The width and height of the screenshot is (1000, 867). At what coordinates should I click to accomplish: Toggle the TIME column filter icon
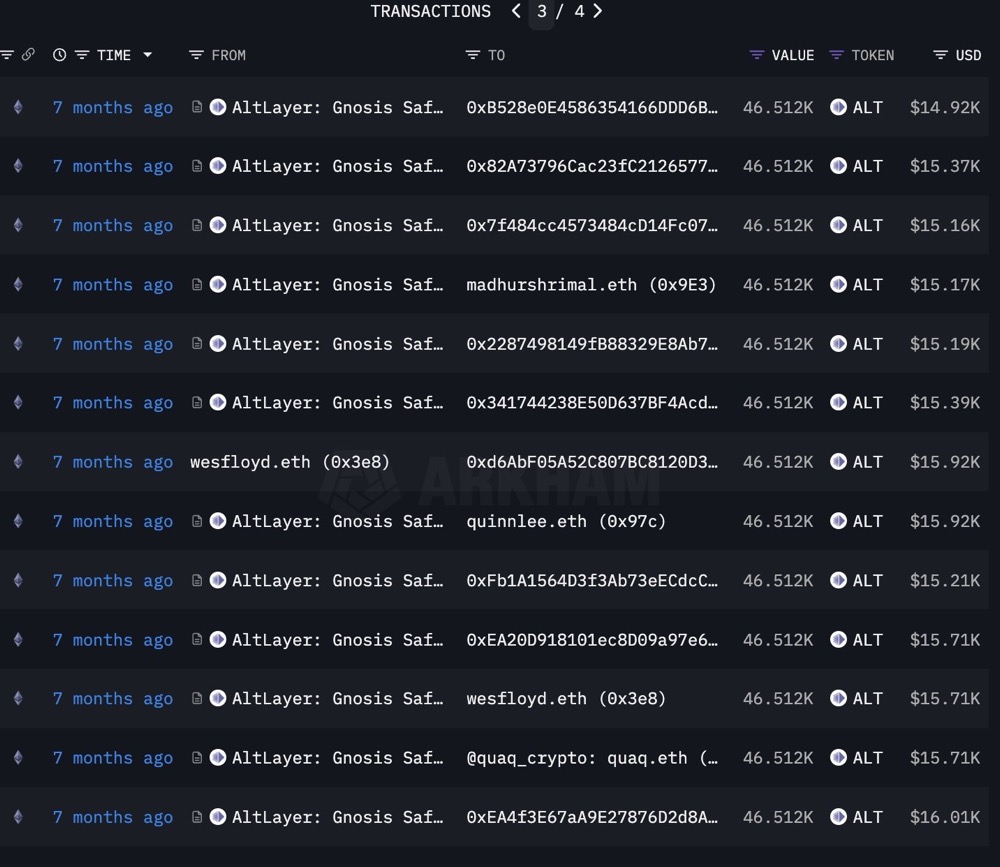point(82,55)
